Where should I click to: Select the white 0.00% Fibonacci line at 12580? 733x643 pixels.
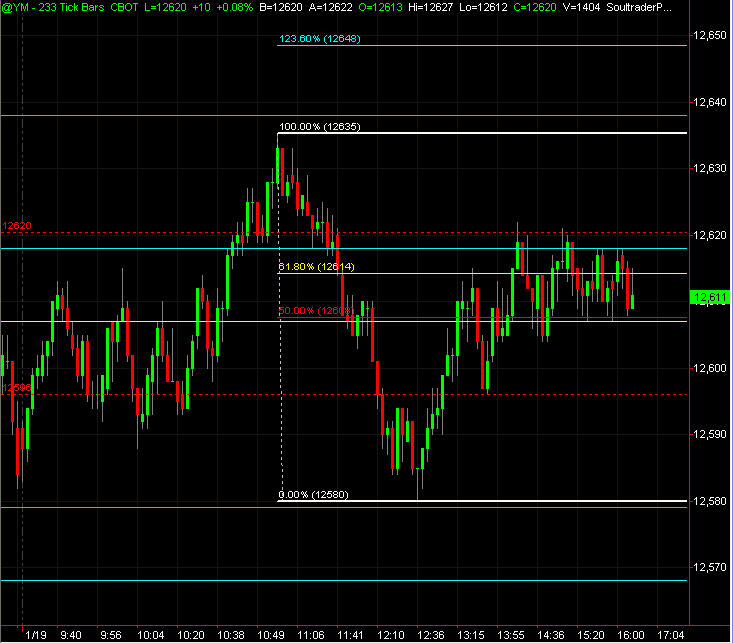point(482,501)
